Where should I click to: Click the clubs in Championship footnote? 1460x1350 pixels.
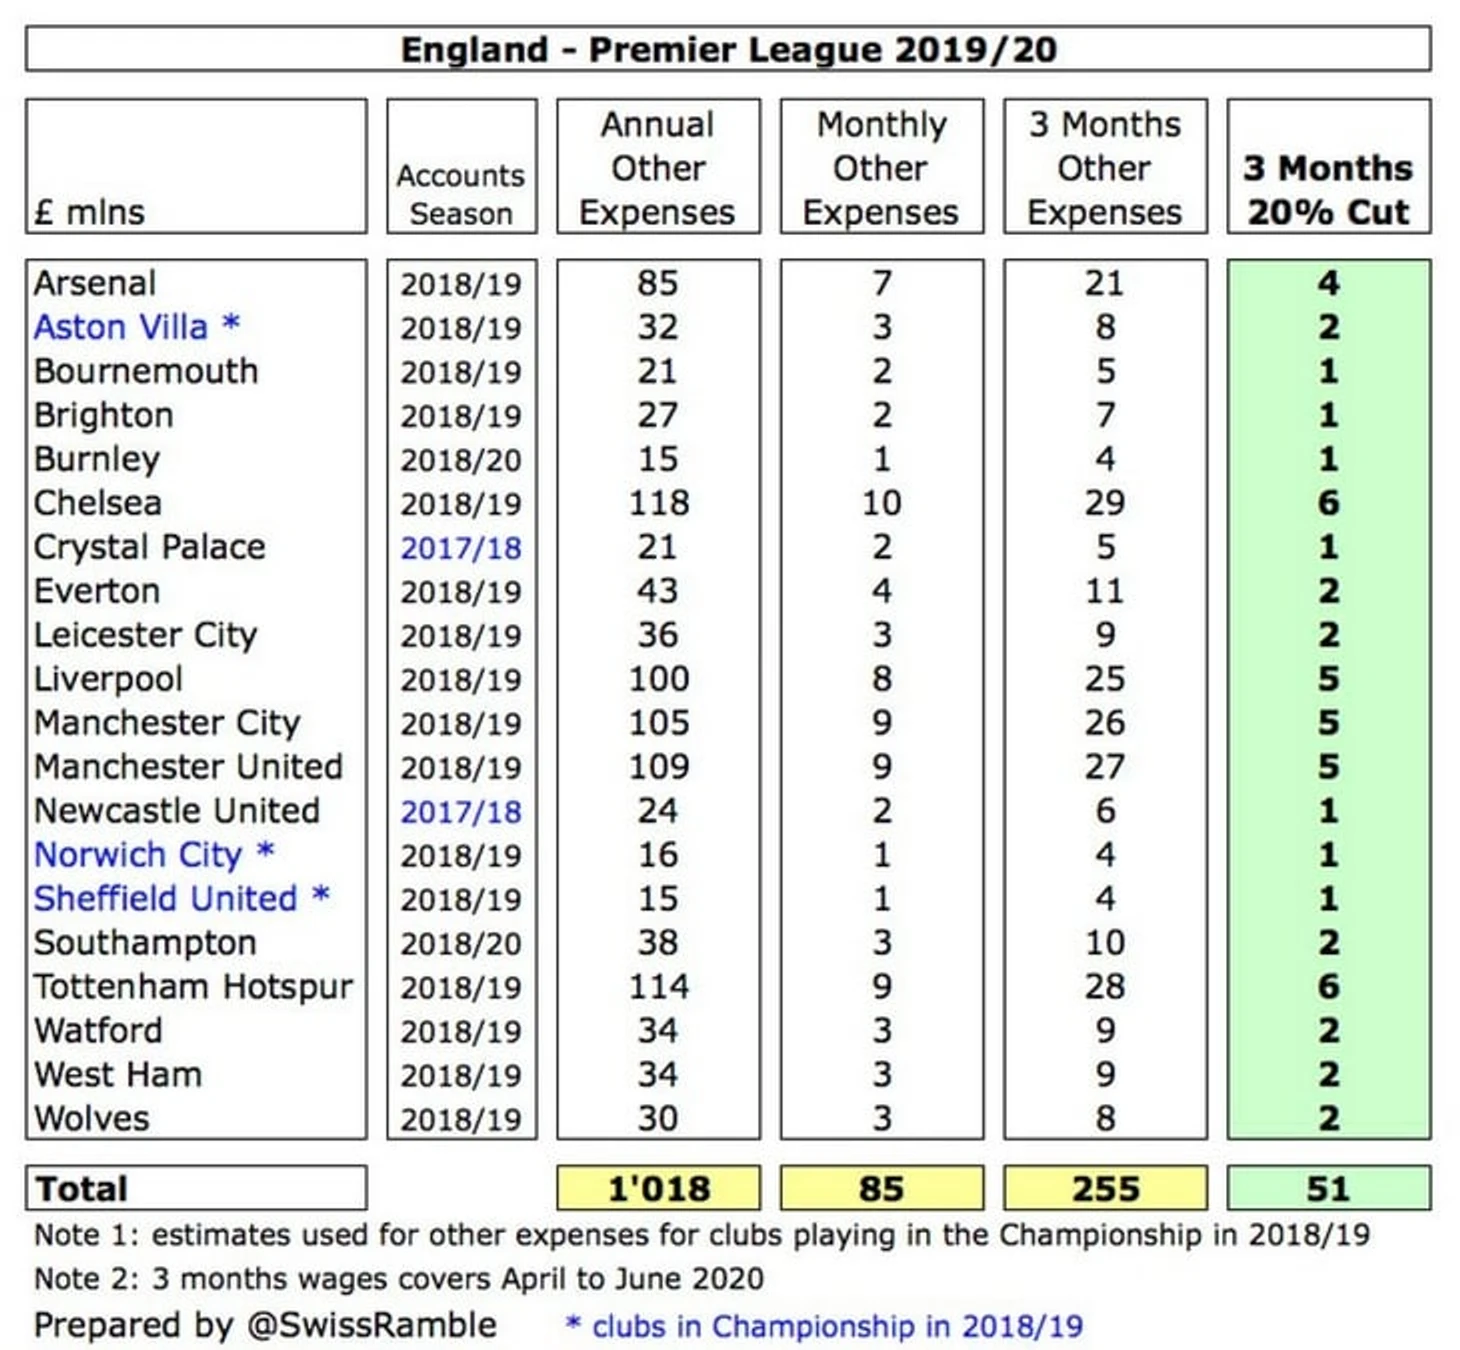(824, 1326)
